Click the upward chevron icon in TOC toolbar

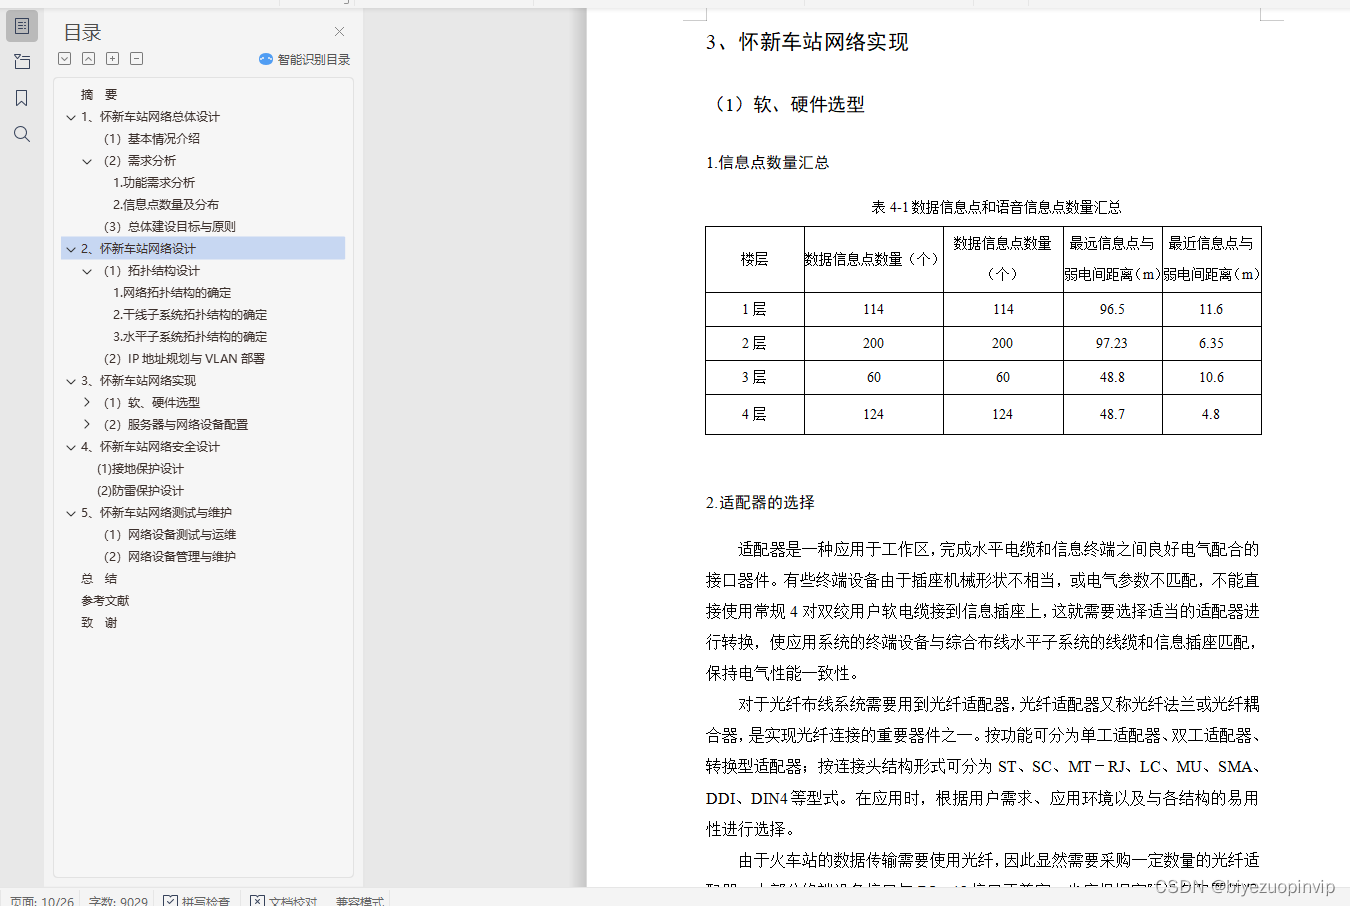coord(88,58)
